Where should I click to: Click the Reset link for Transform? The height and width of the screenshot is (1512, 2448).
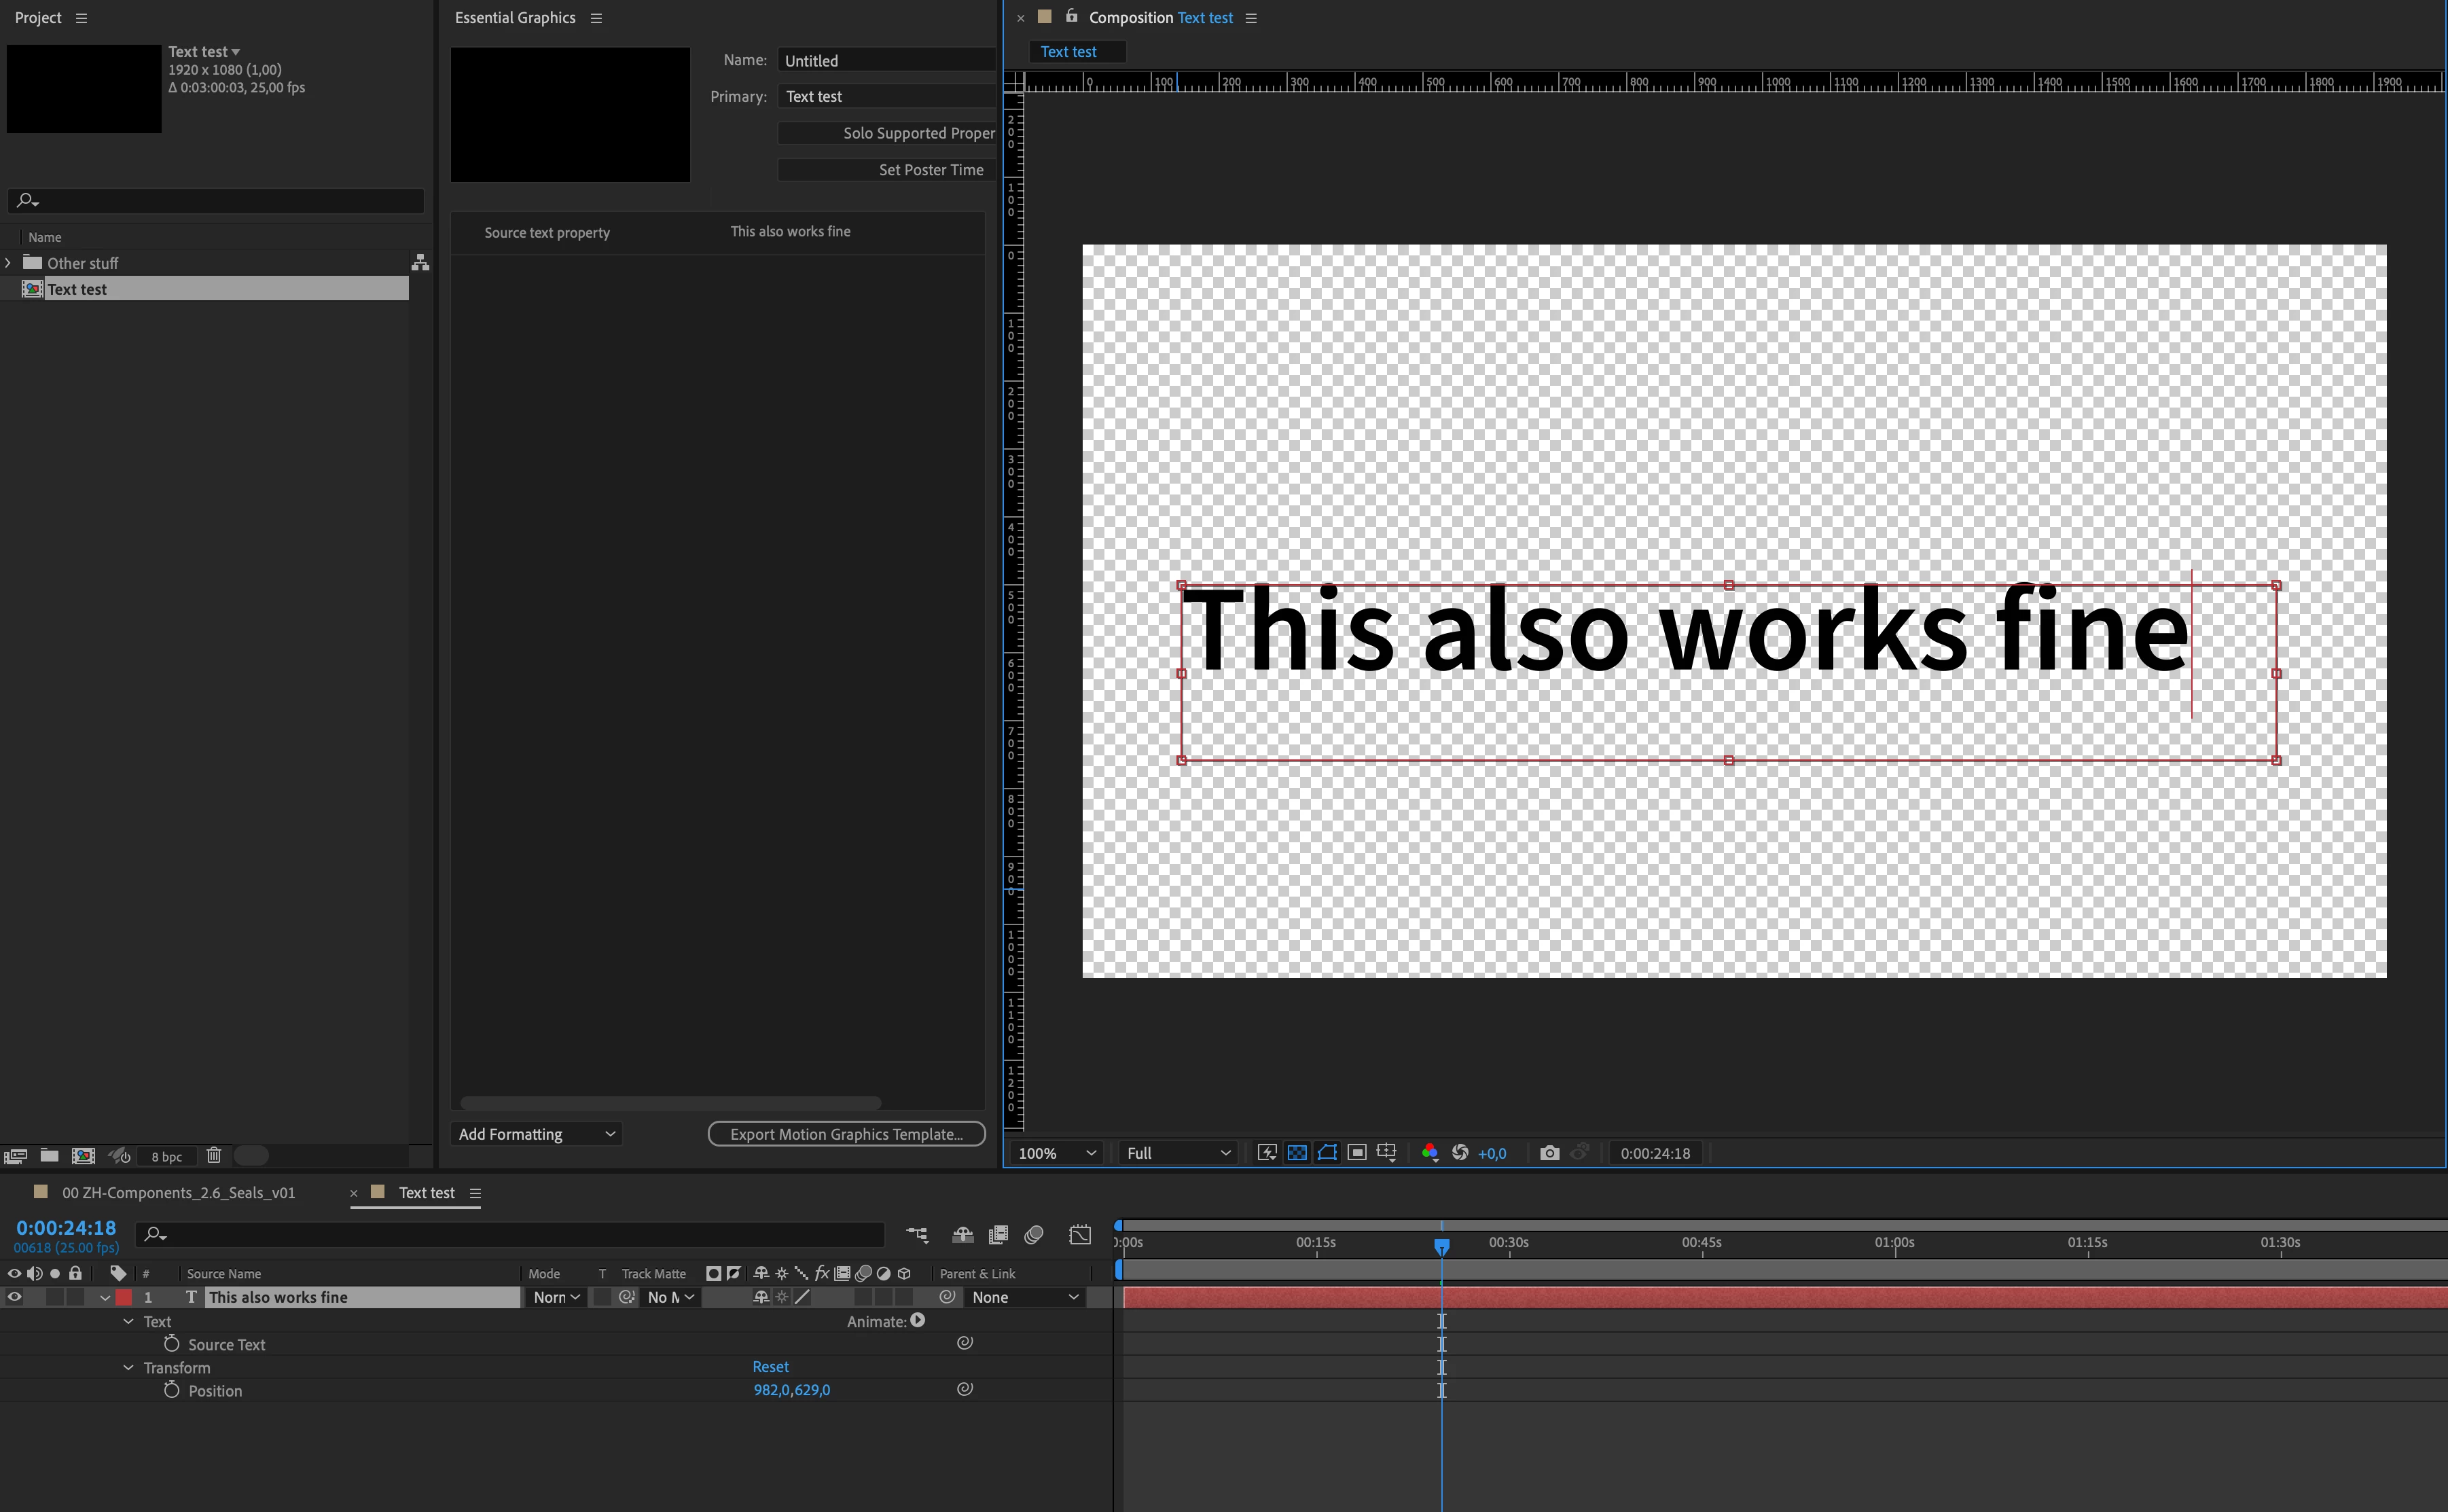pyautogui.click(x=770, y=1367)
